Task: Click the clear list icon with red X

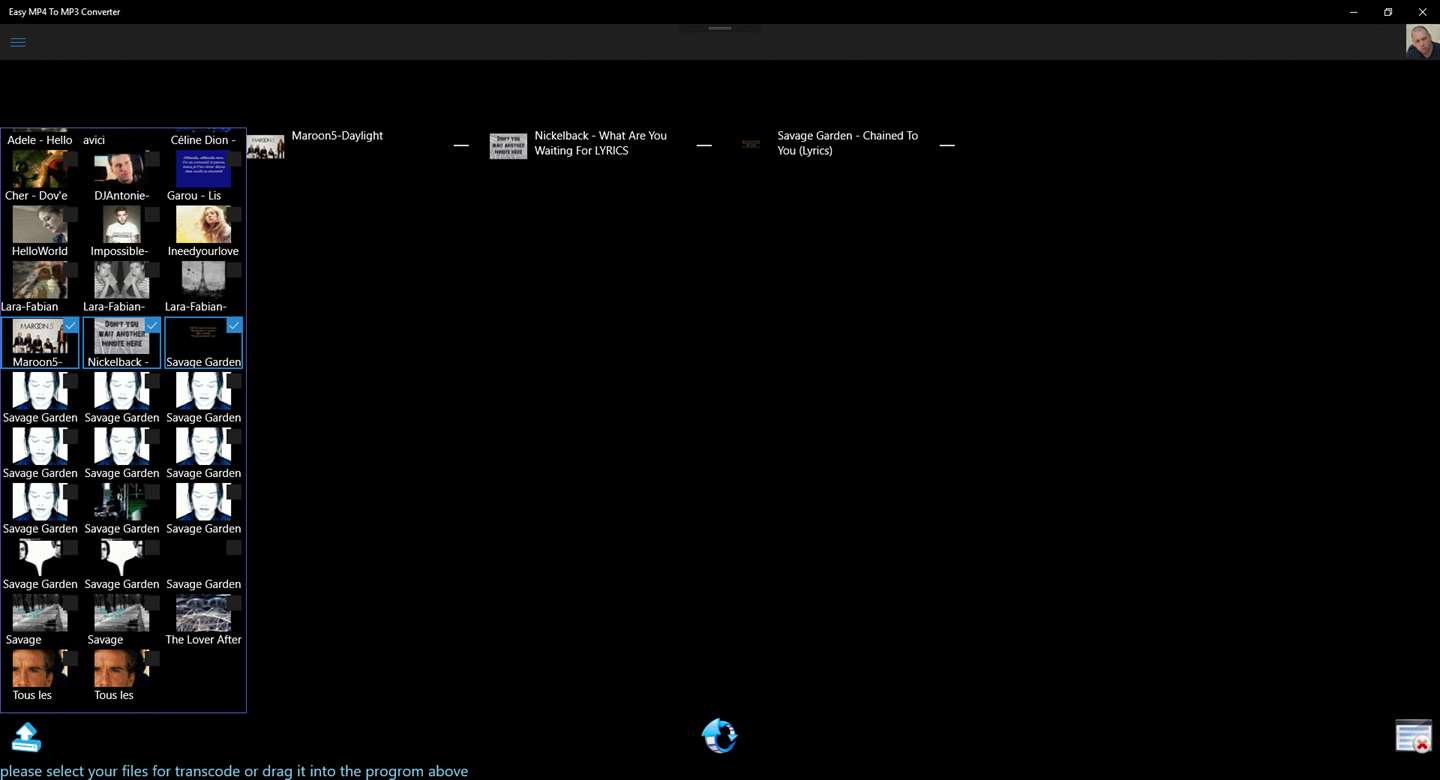Action: pos(1414,735)
